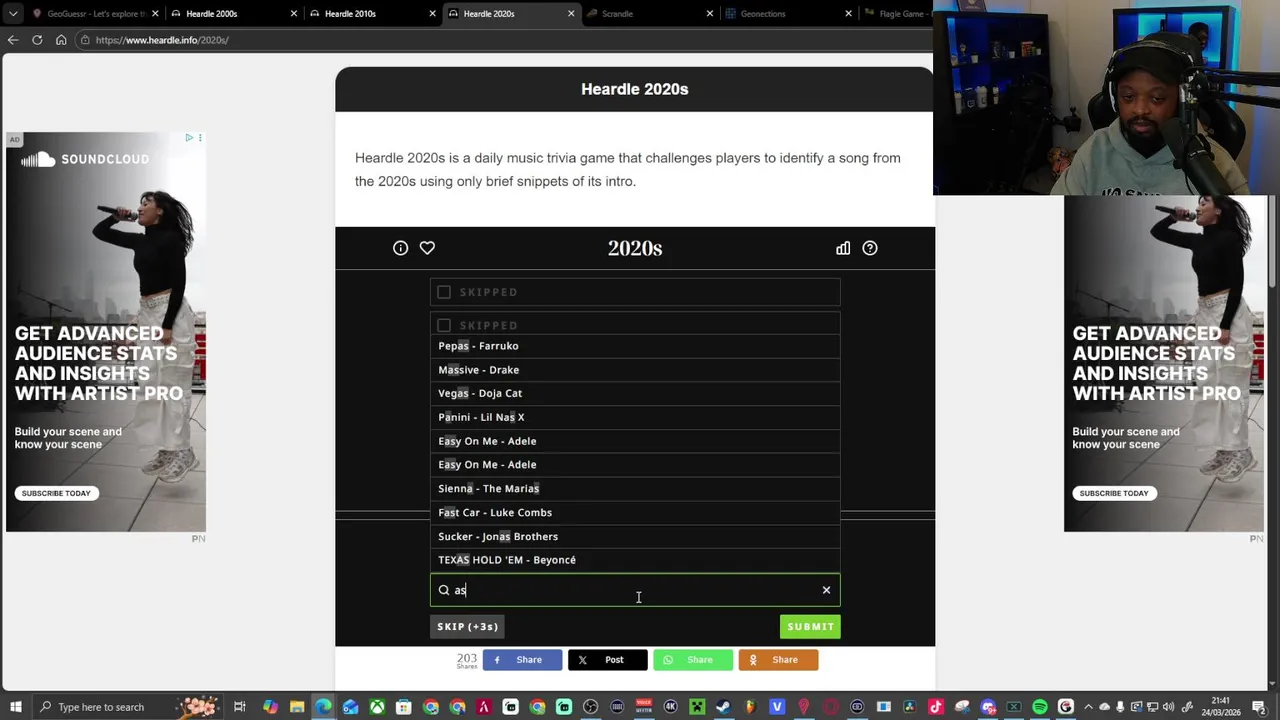Viewport: 1280px width, 720px height.
Task: Open TikTok taskbar icon
Action: (x=936, y=707)
